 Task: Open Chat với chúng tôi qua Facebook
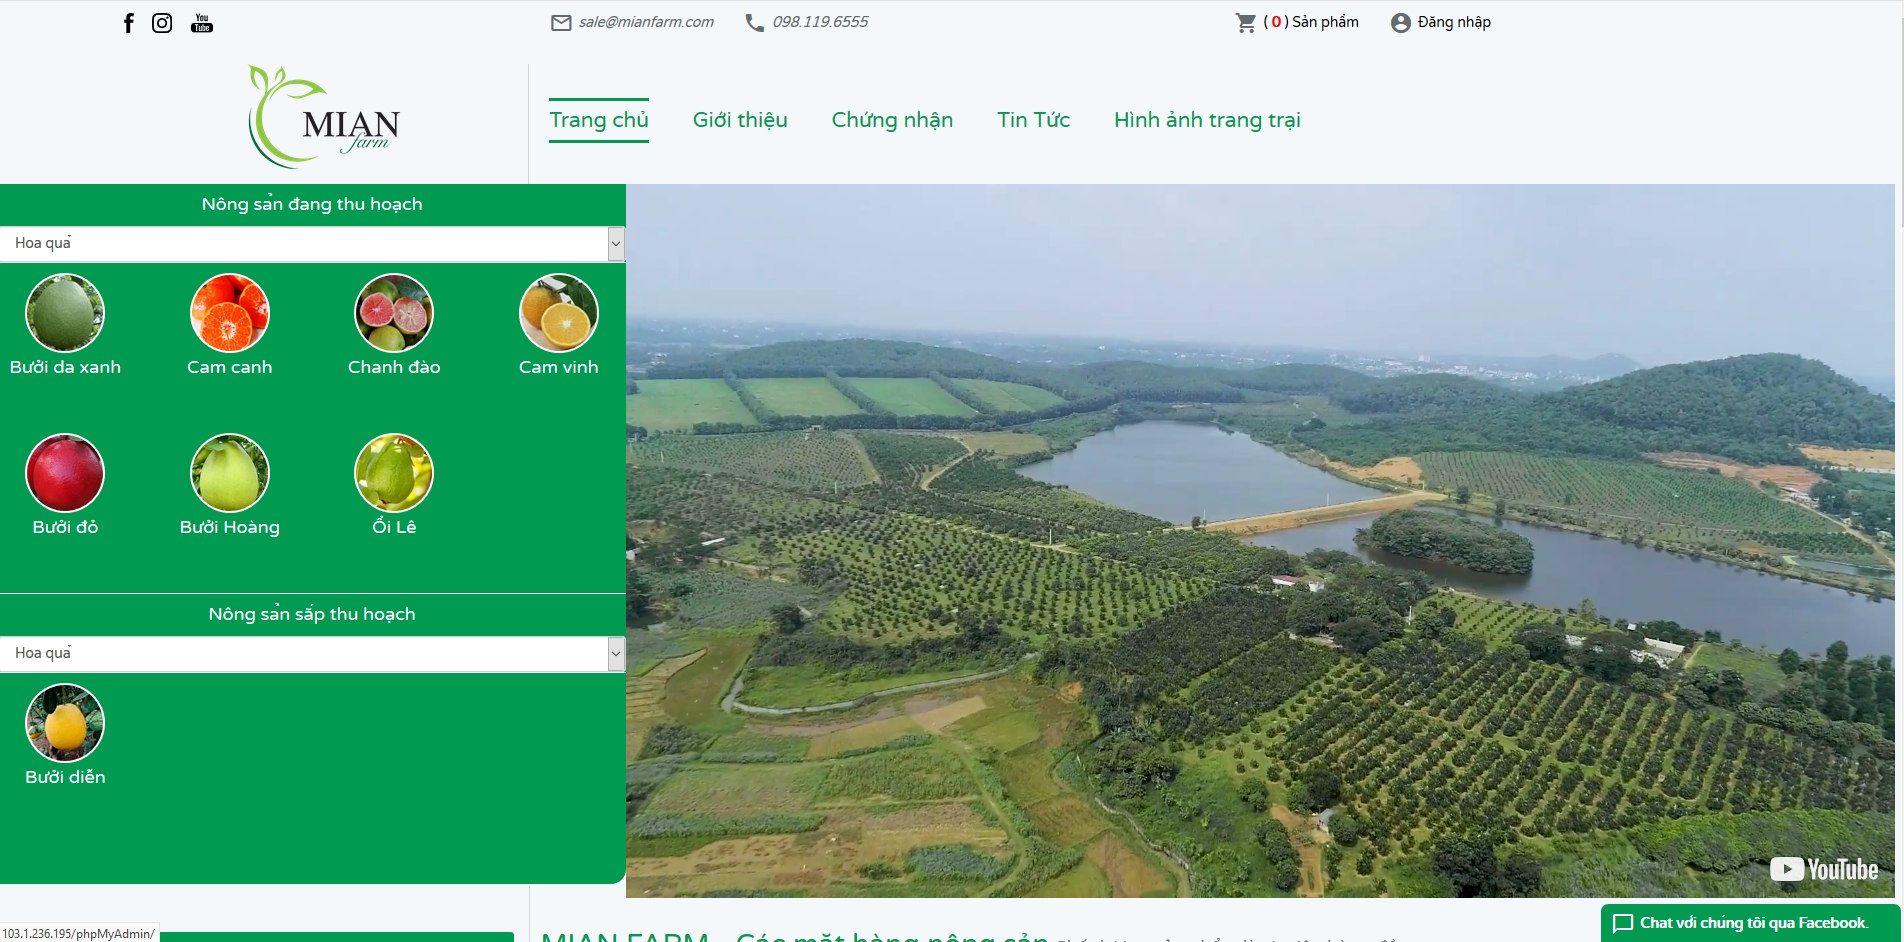(1753, 923)
